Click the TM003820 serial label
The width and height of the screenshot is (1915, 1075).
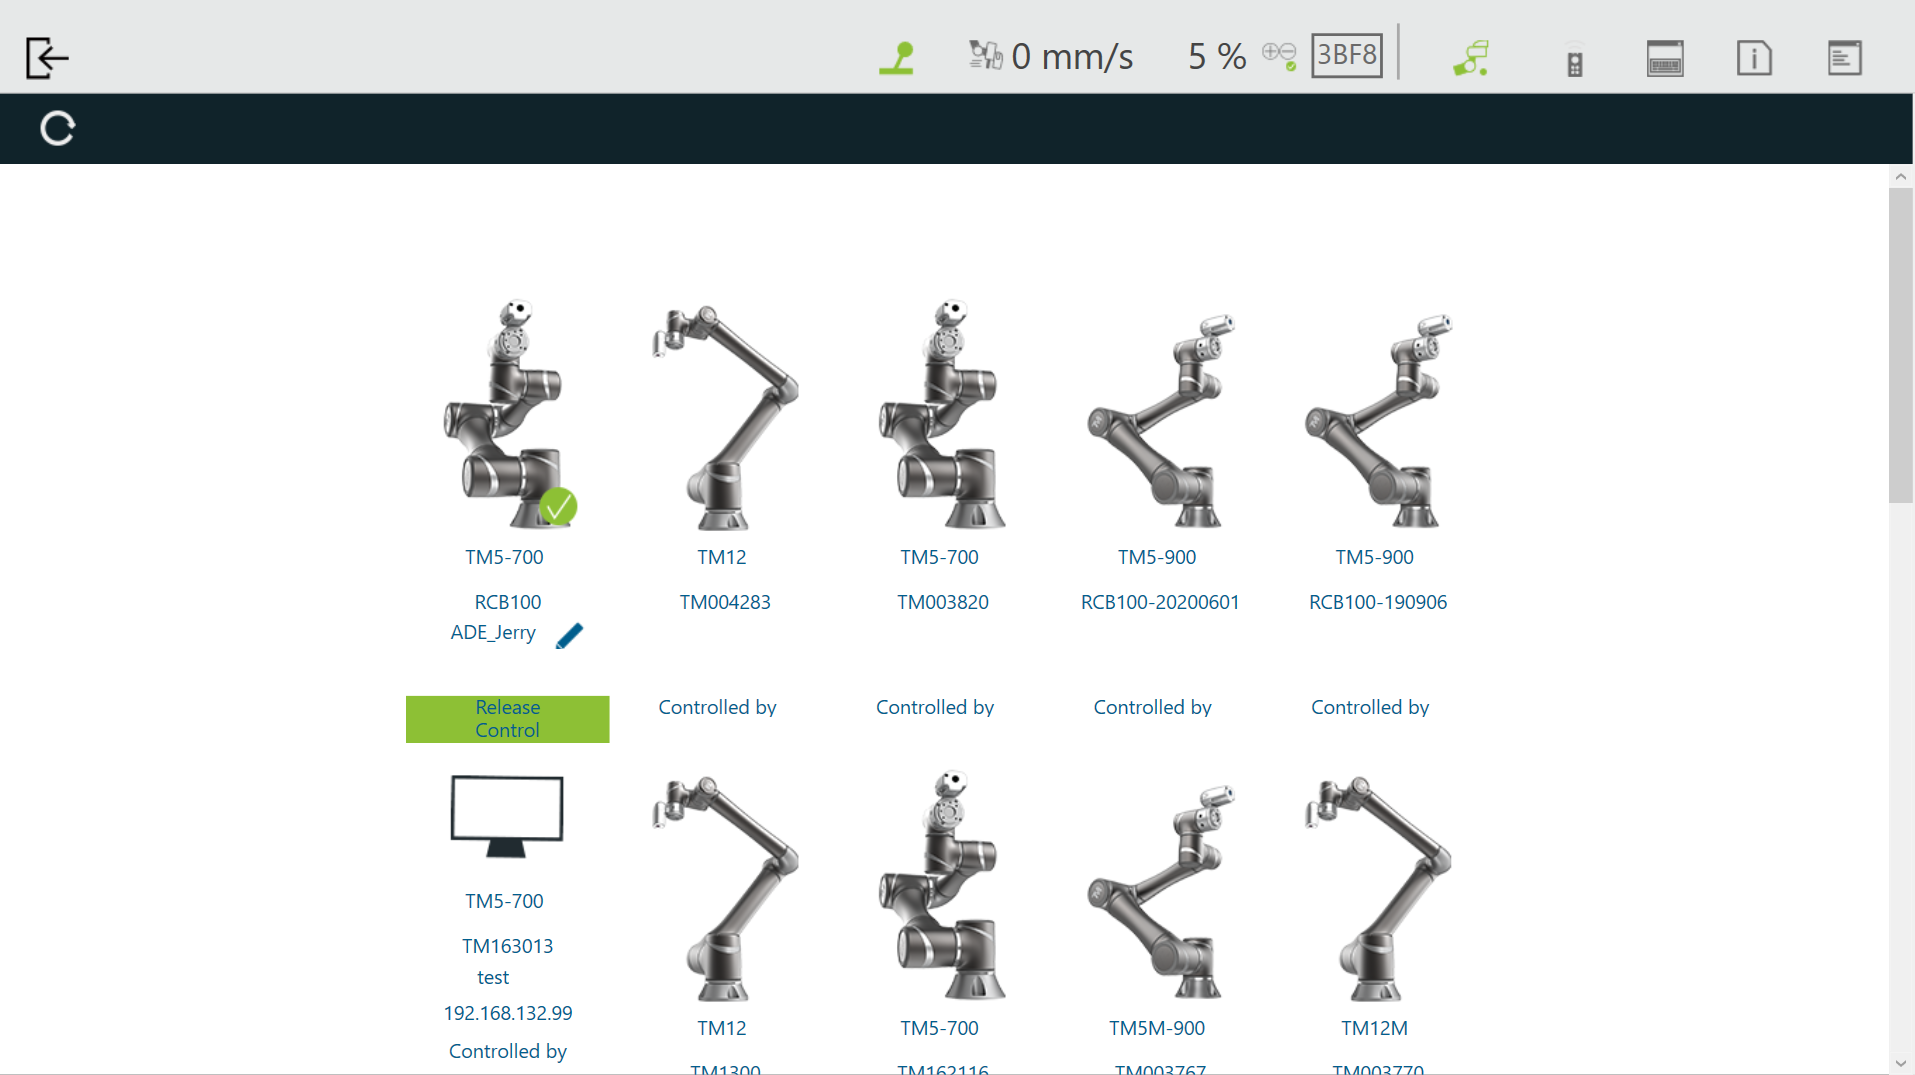pos(942,602)
